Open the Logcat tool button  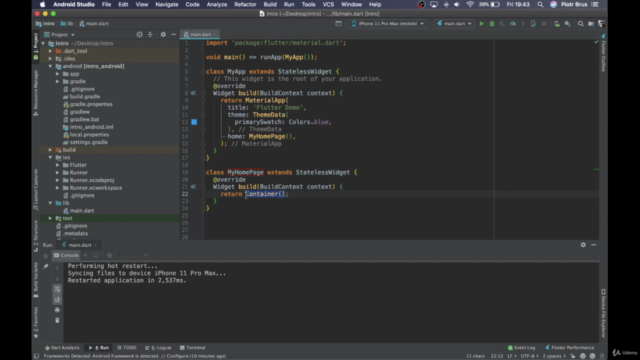pyautogui.click(x=158, y=348)
